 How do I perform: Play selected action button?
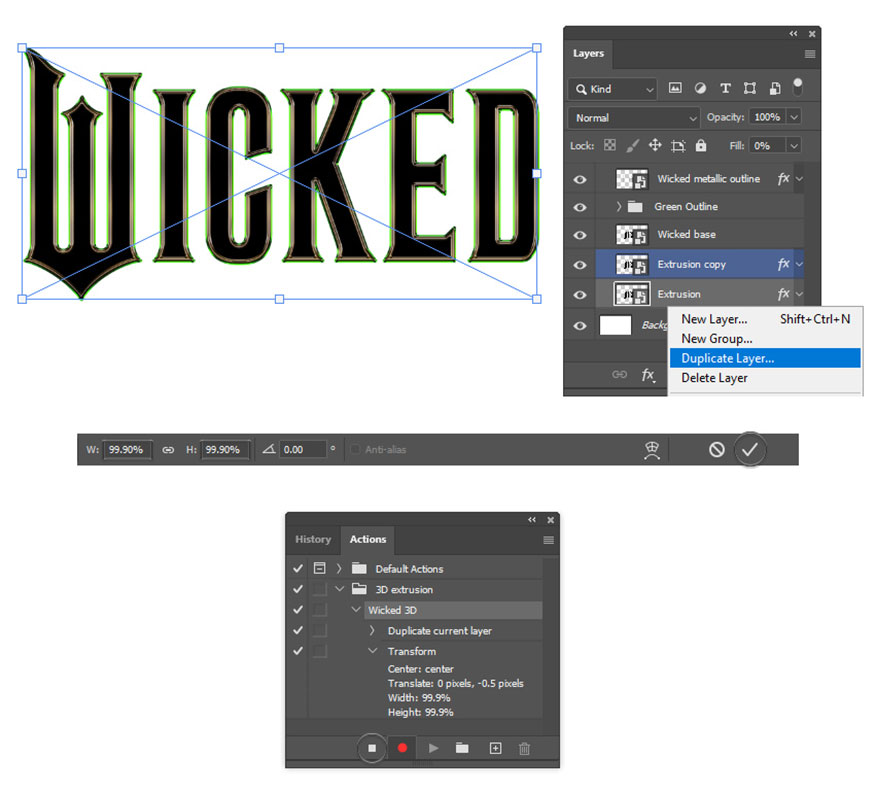434,748
